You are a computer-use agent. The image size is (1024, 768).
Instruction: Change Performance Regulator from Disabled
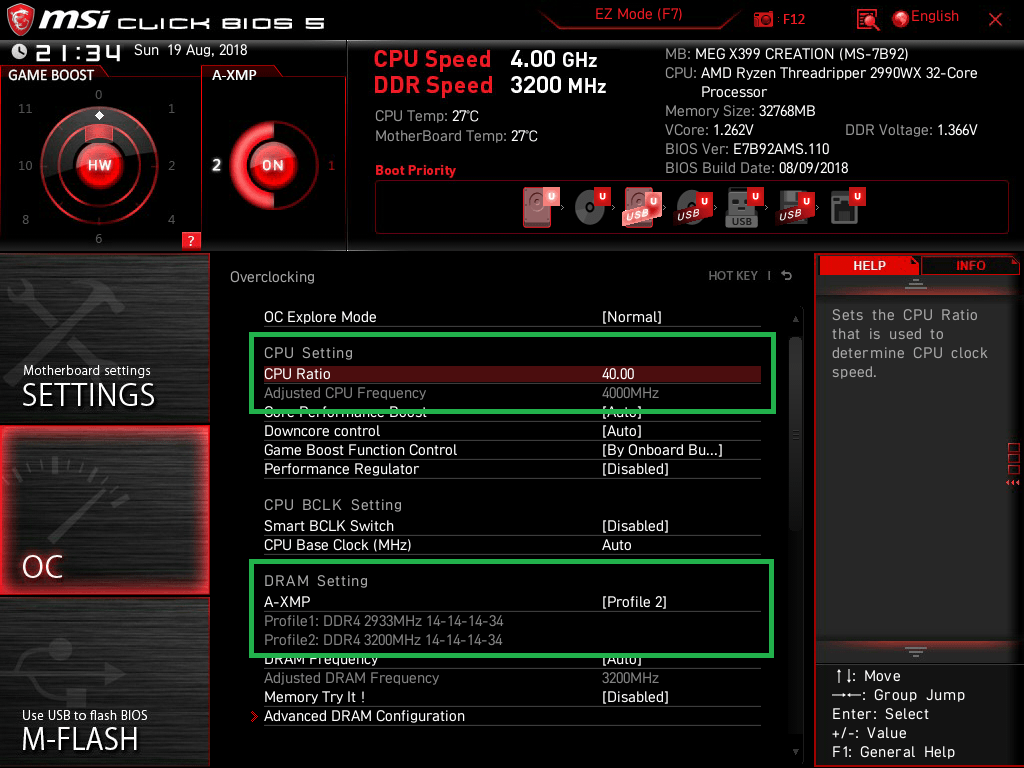[x=512, y=469]
